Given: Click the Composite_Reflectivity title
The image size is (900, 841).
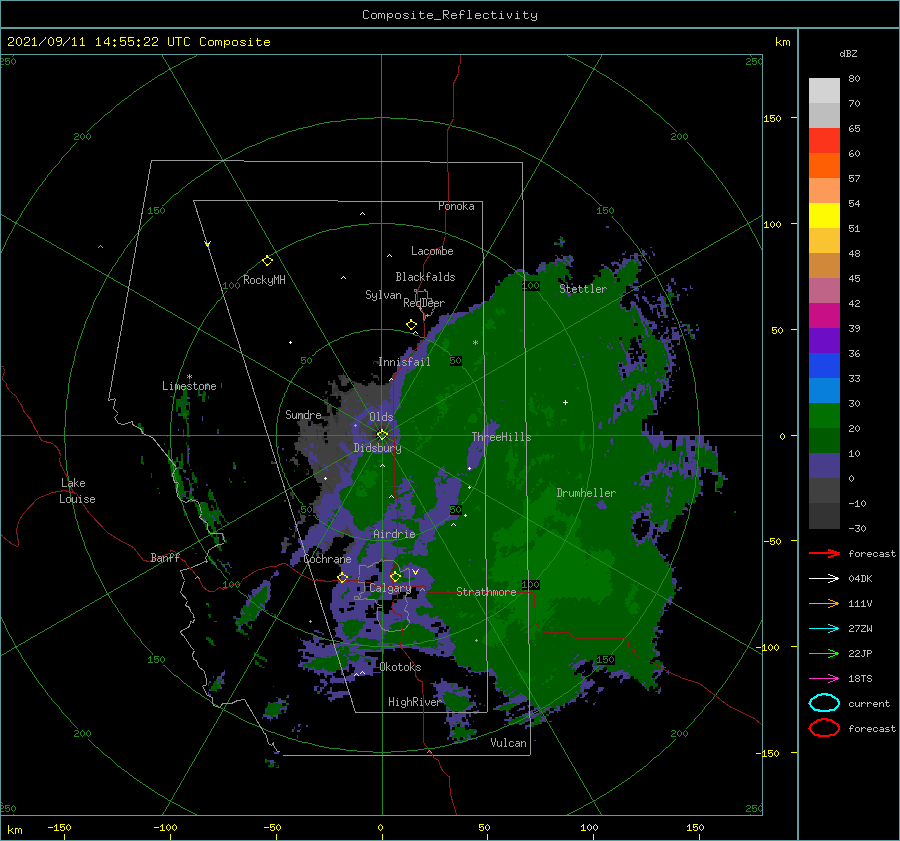Looking at the screenshot, I should coord(449,15).
